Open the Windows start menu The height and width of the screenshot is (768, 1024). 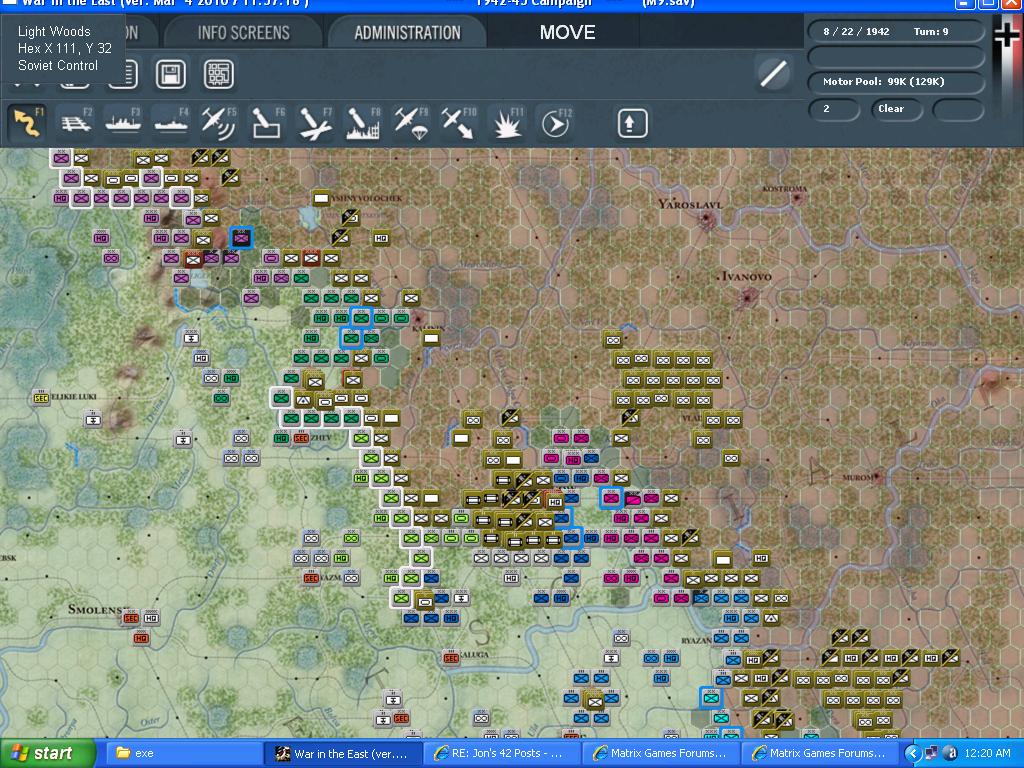(x=48, y=753)
